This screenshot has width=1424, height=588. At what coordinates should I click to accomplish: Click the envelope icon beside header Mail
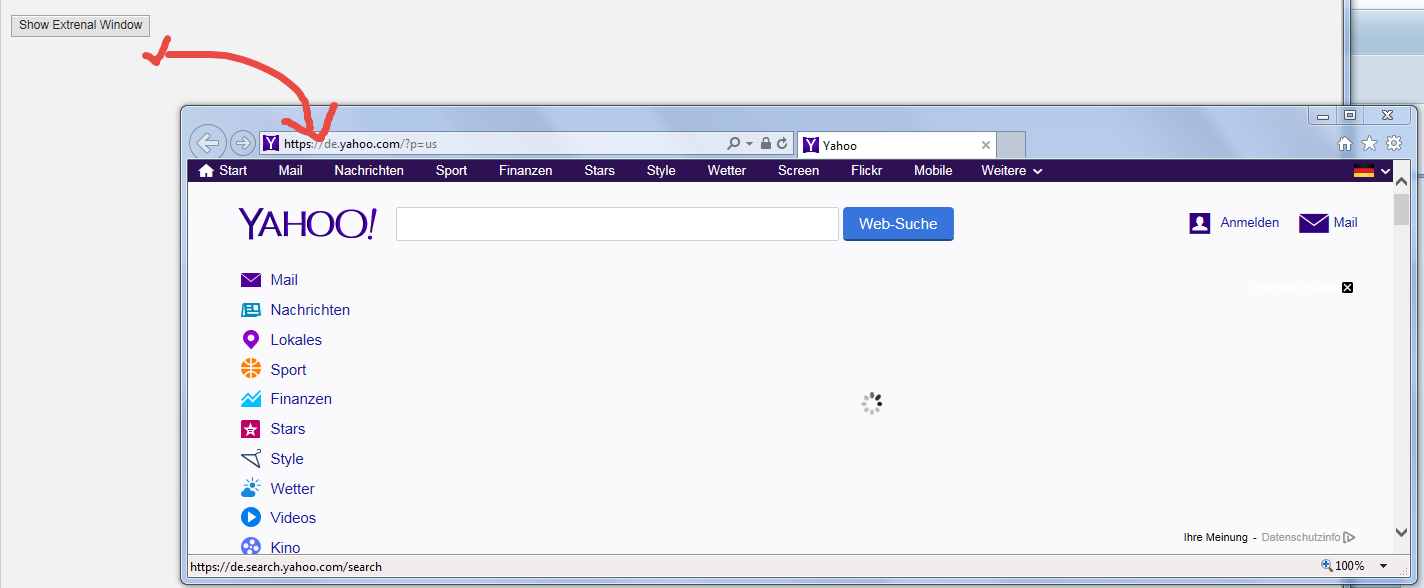(1313, 223)
